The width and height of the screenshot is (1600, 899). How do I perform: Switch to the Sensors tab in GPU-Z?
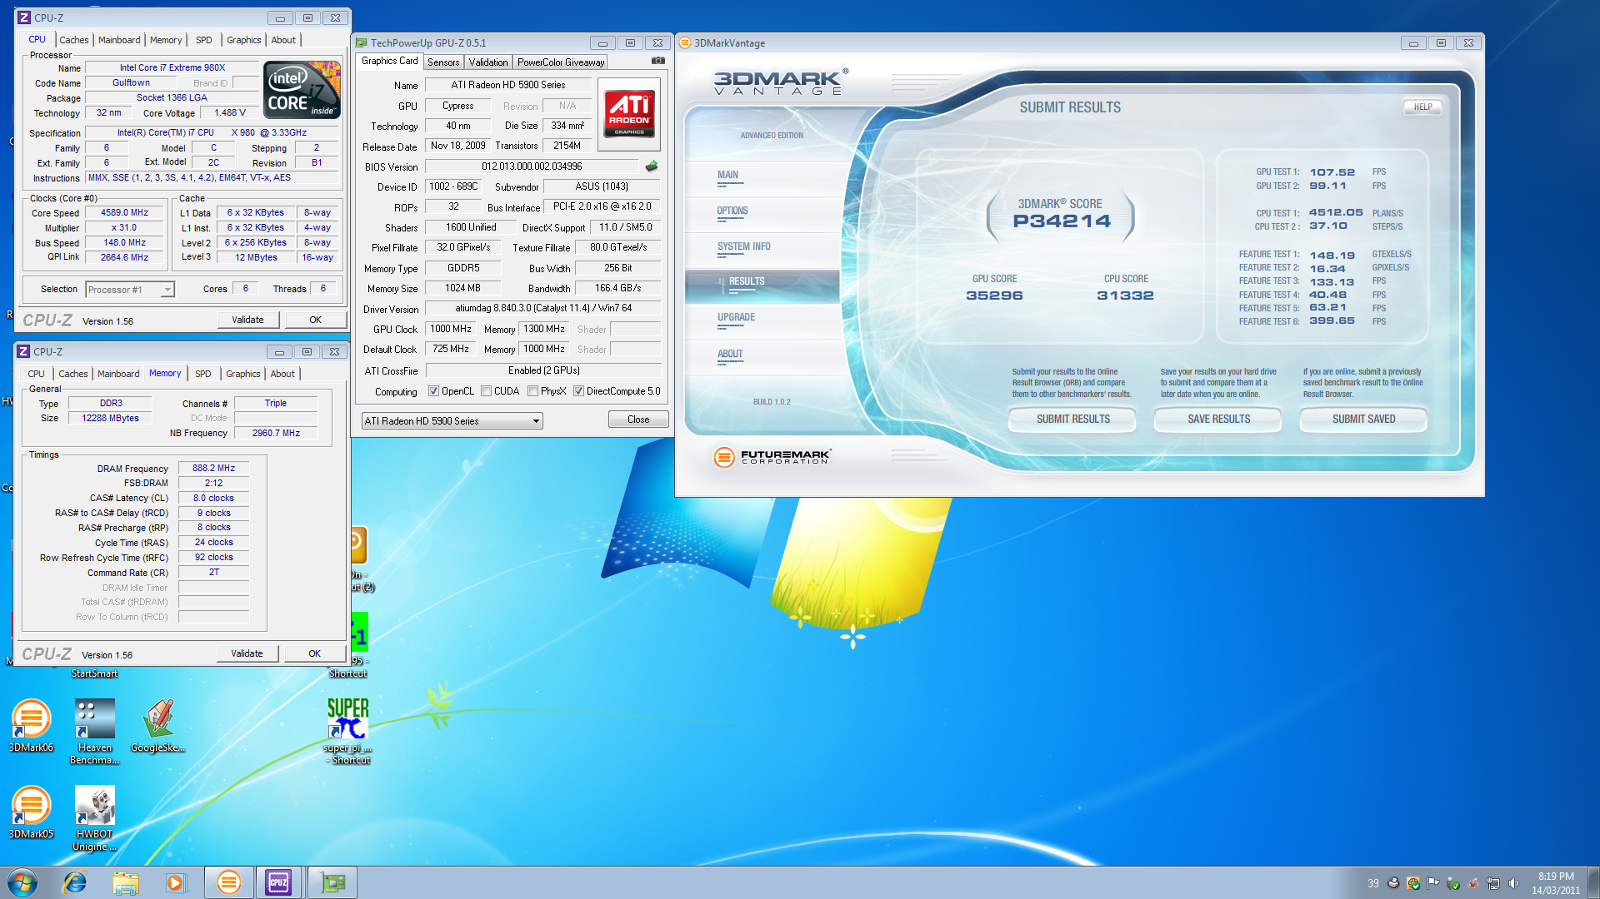[443, 62]
